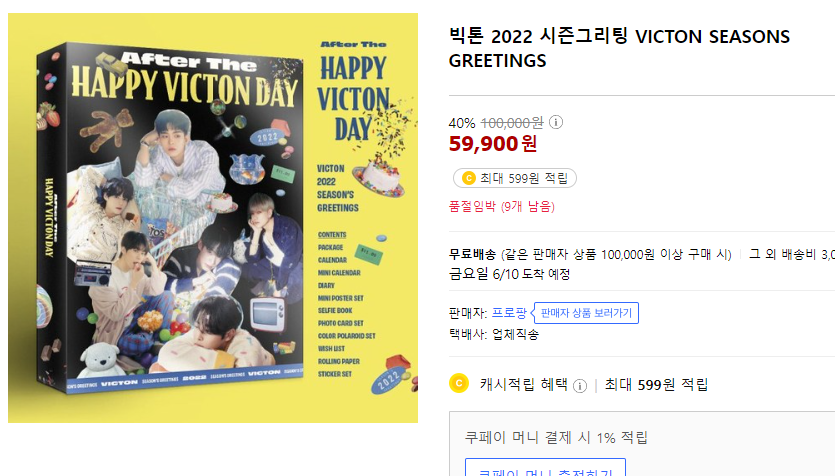Click the 품절임박 (9개 남음) stock notice
The height and width of the screenshot is (476, 835).
502,207
